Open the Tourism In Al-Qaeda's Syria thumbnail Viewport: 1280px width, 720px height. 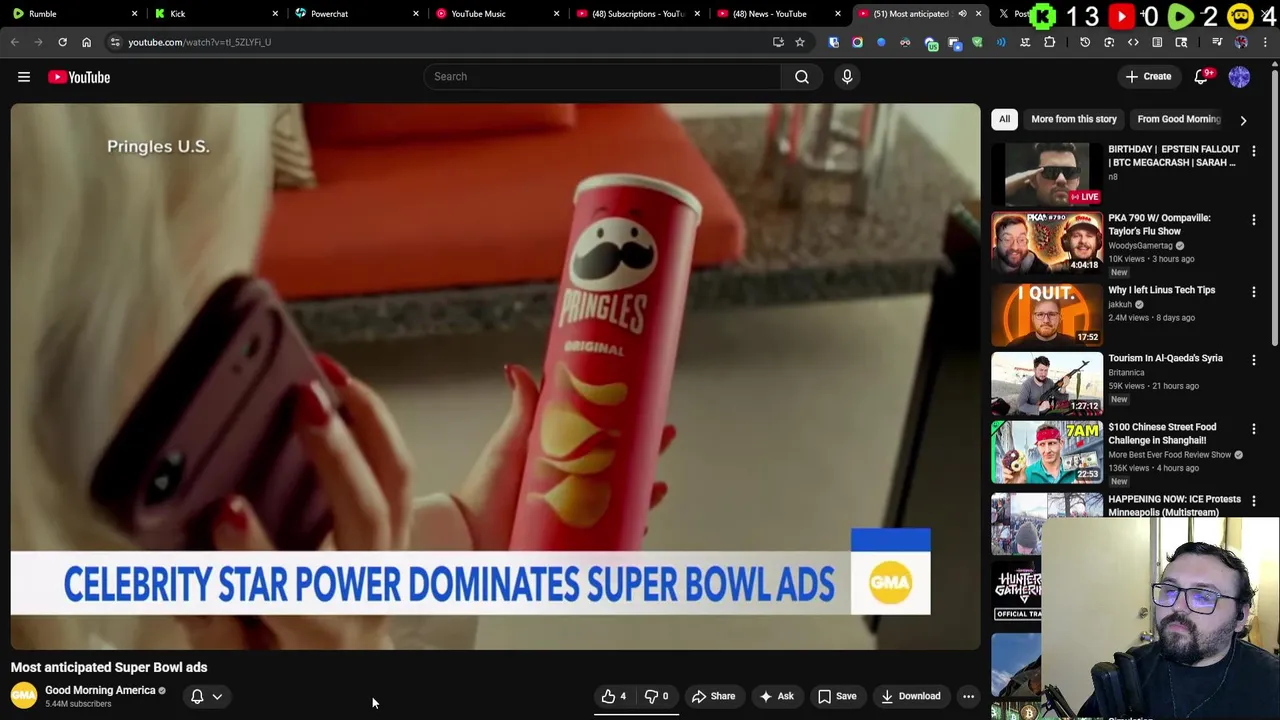[1047, 383]
